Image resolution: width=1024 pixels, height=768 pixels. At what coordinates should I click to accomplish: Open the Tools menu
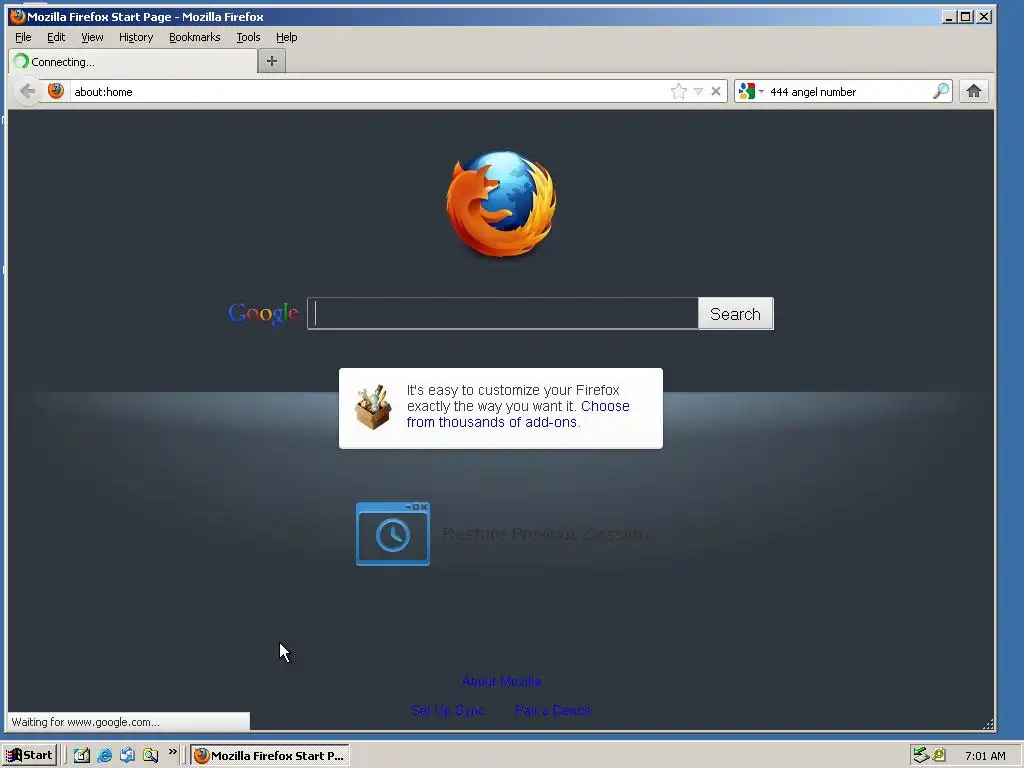coord(248,37)
